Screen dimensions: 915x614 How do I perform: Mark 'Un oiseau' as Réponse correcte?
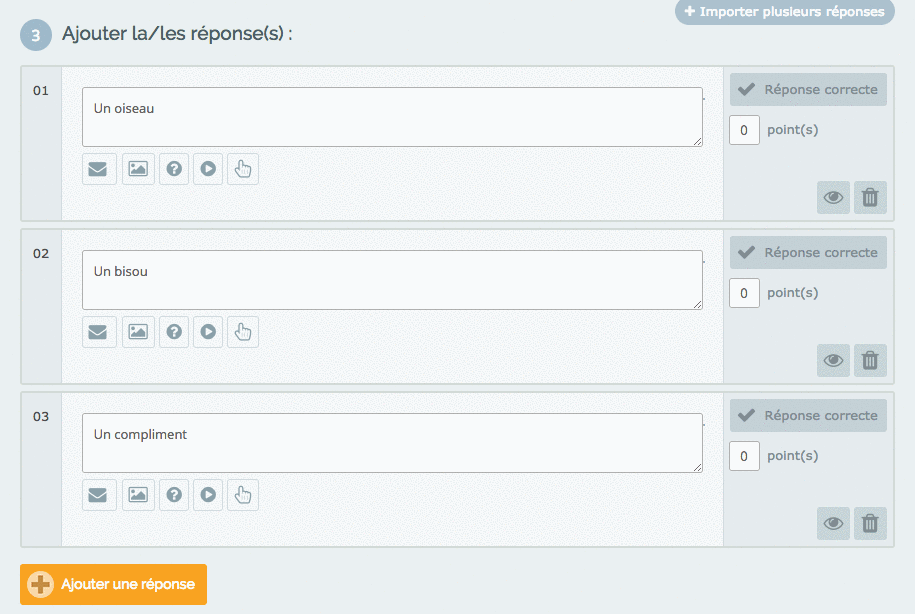(x=808, y=89)
